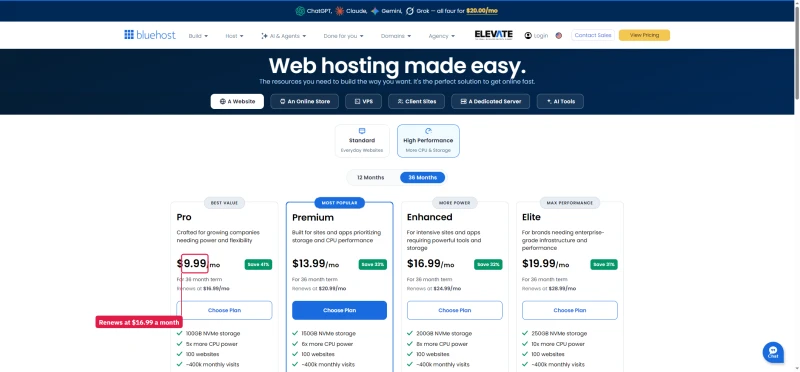800x372 pixels.
Task: Click the View Pricing button
Action: 644,35
